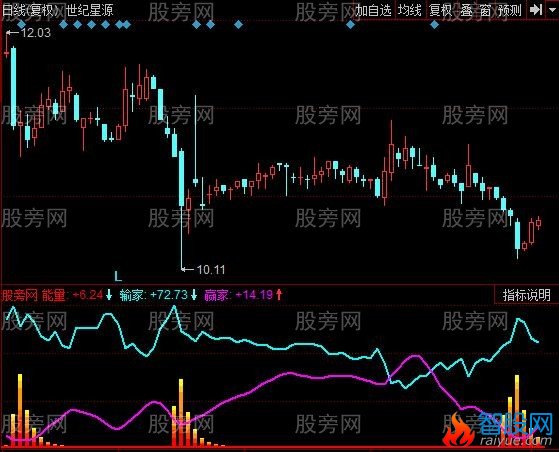Click the down arrow next to 能量 value
Image resolution: width=559 pixels, height=452 pixels.
pos(109,295)
